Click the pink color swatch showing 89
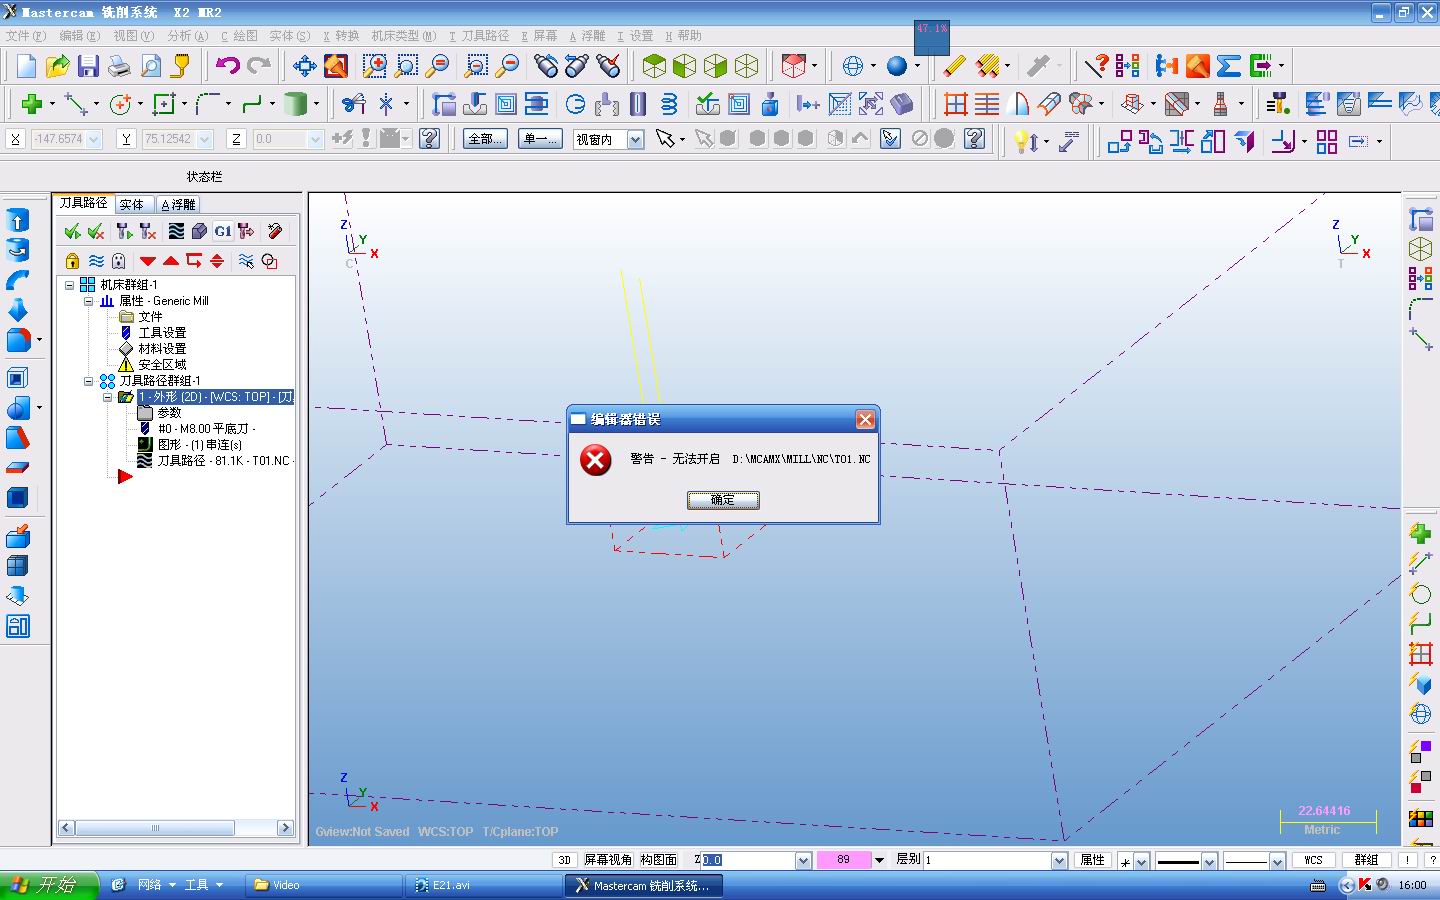The image size is (1440, 900). click(843, 860)
